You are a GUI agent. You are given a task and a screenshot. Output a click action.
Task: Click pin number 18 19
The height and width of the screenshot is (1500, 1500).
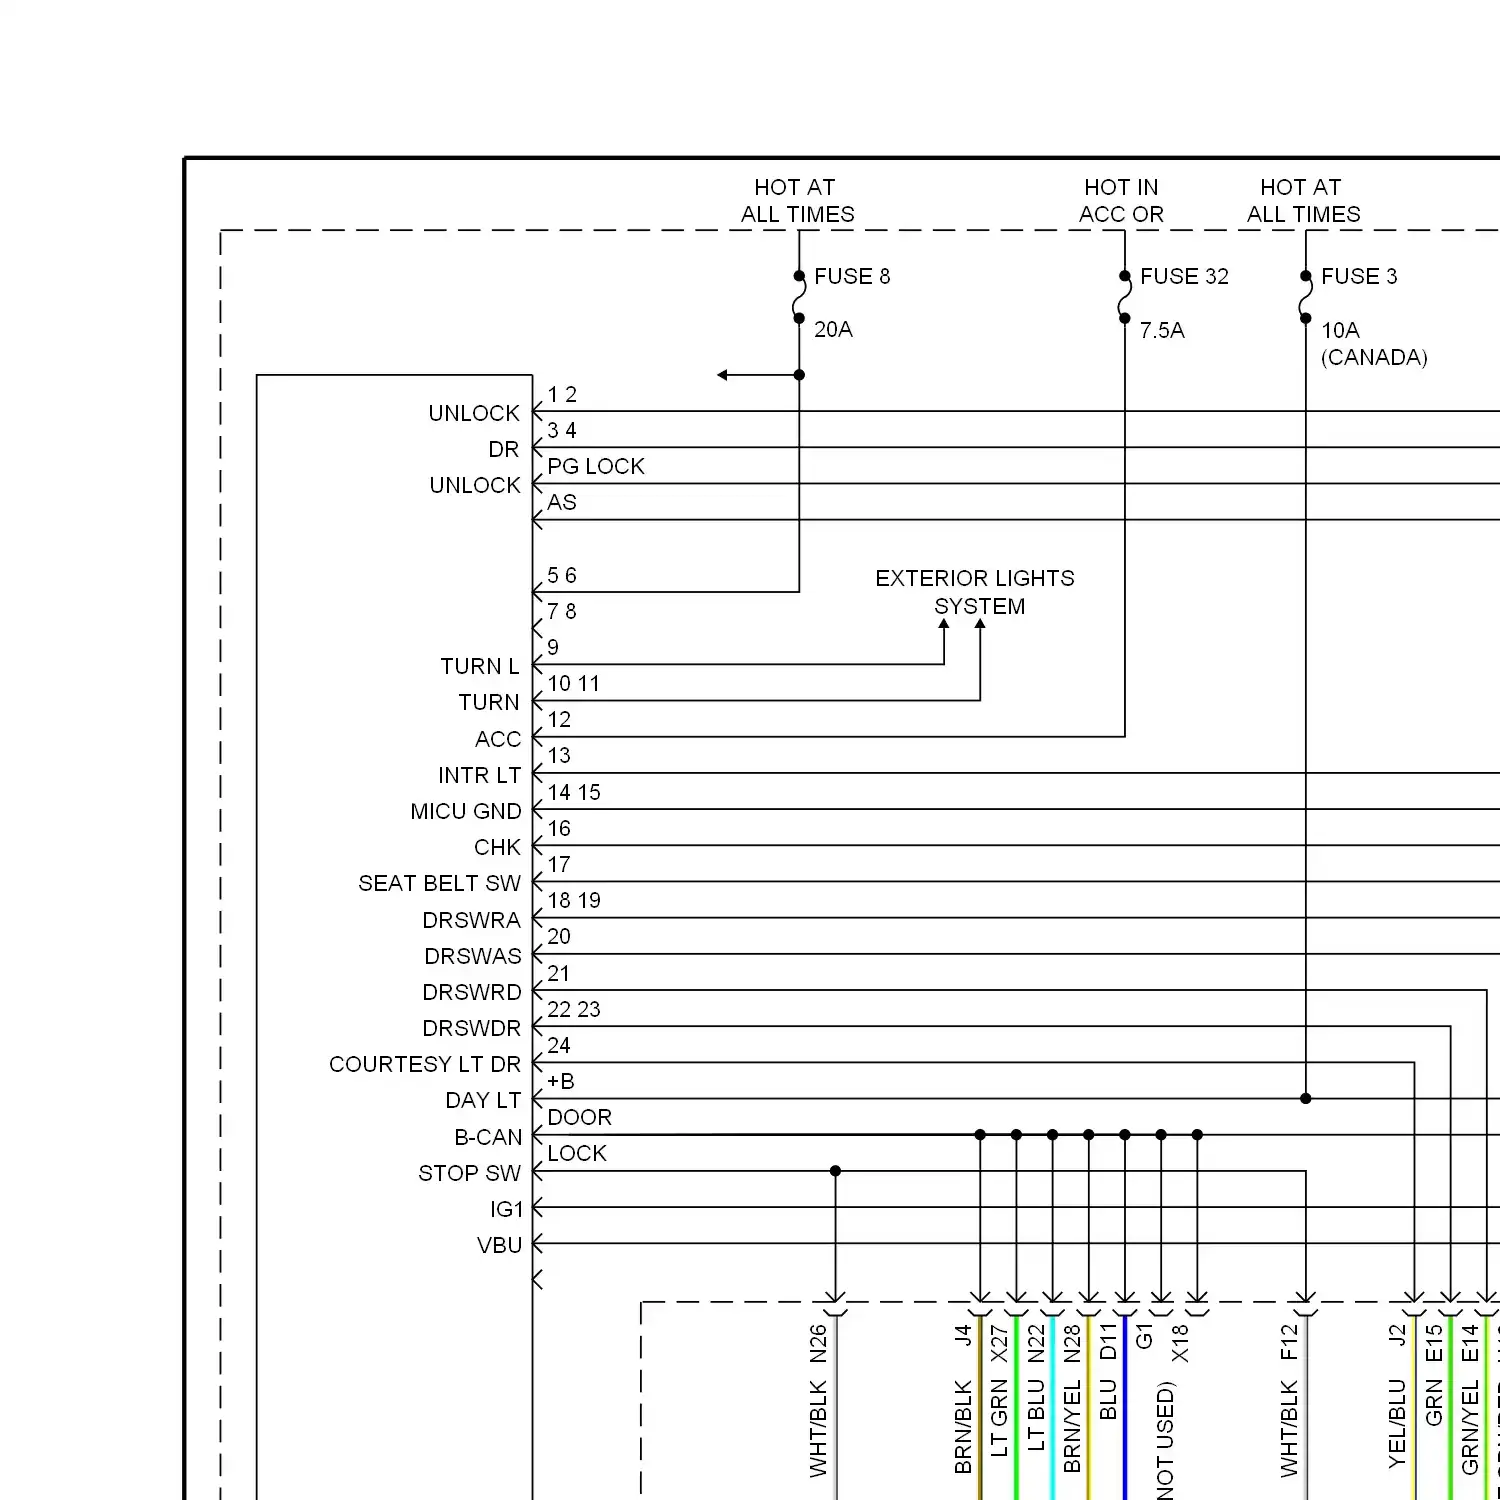(x=574, y=900)
